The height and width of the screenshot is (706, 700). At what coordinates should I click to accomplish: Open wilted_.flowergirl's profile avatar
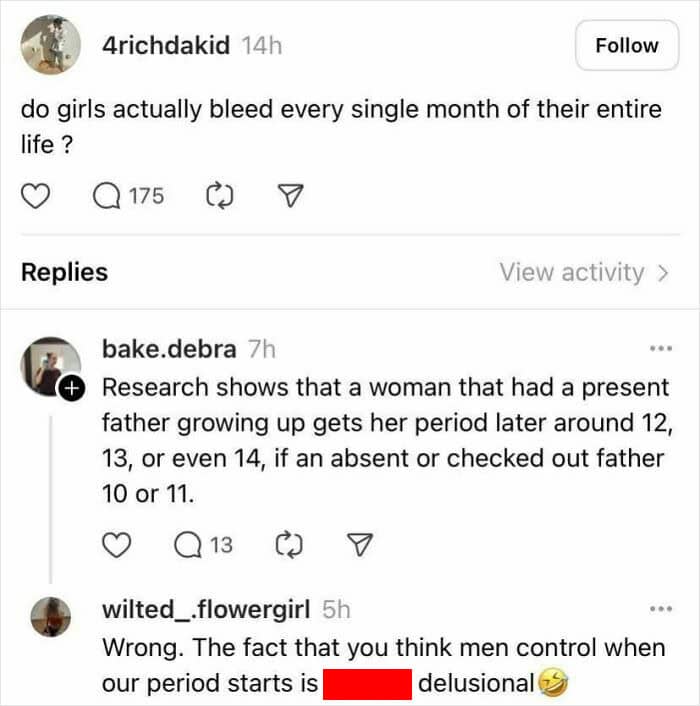[x=50, y=616]
